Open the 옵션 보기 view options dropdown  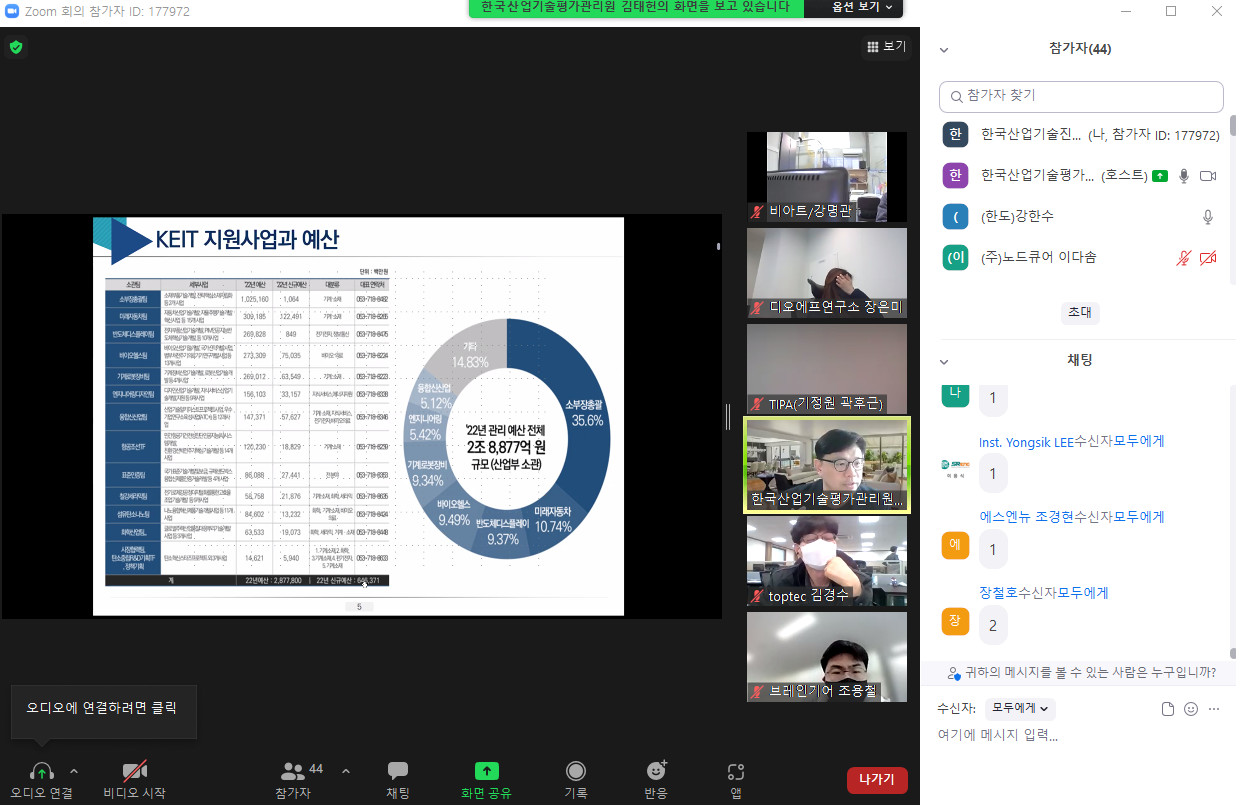tap(862, 8)
